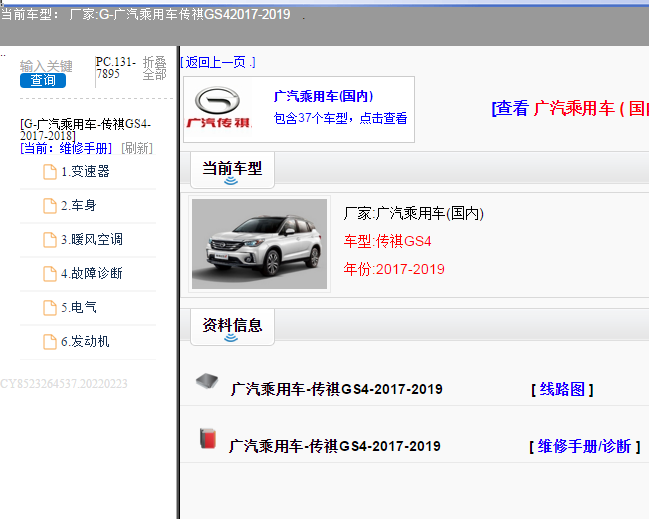Click the 刷新 refresh link
Screen dimensions: 649x519
(x=137, y=148)
